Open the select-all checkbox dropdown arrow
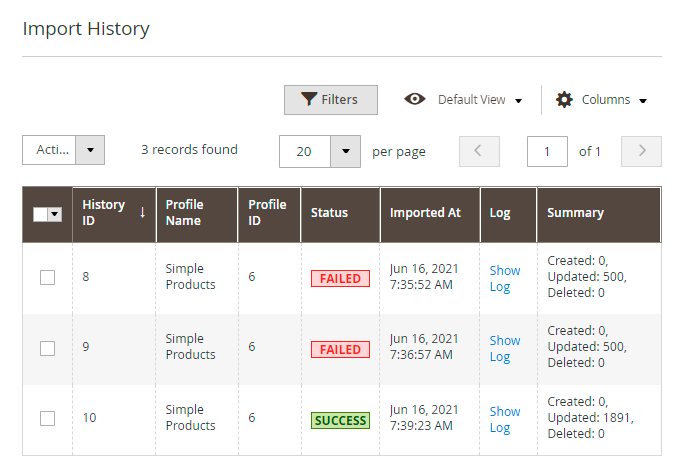Viewport: 685px width, 466px height. coord(55,214)
